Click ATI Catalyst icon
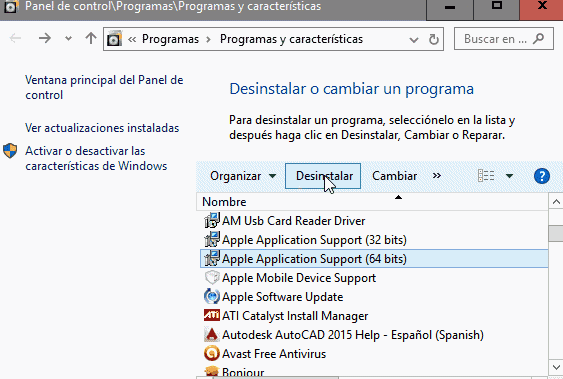563x379 pixels. 212,315
